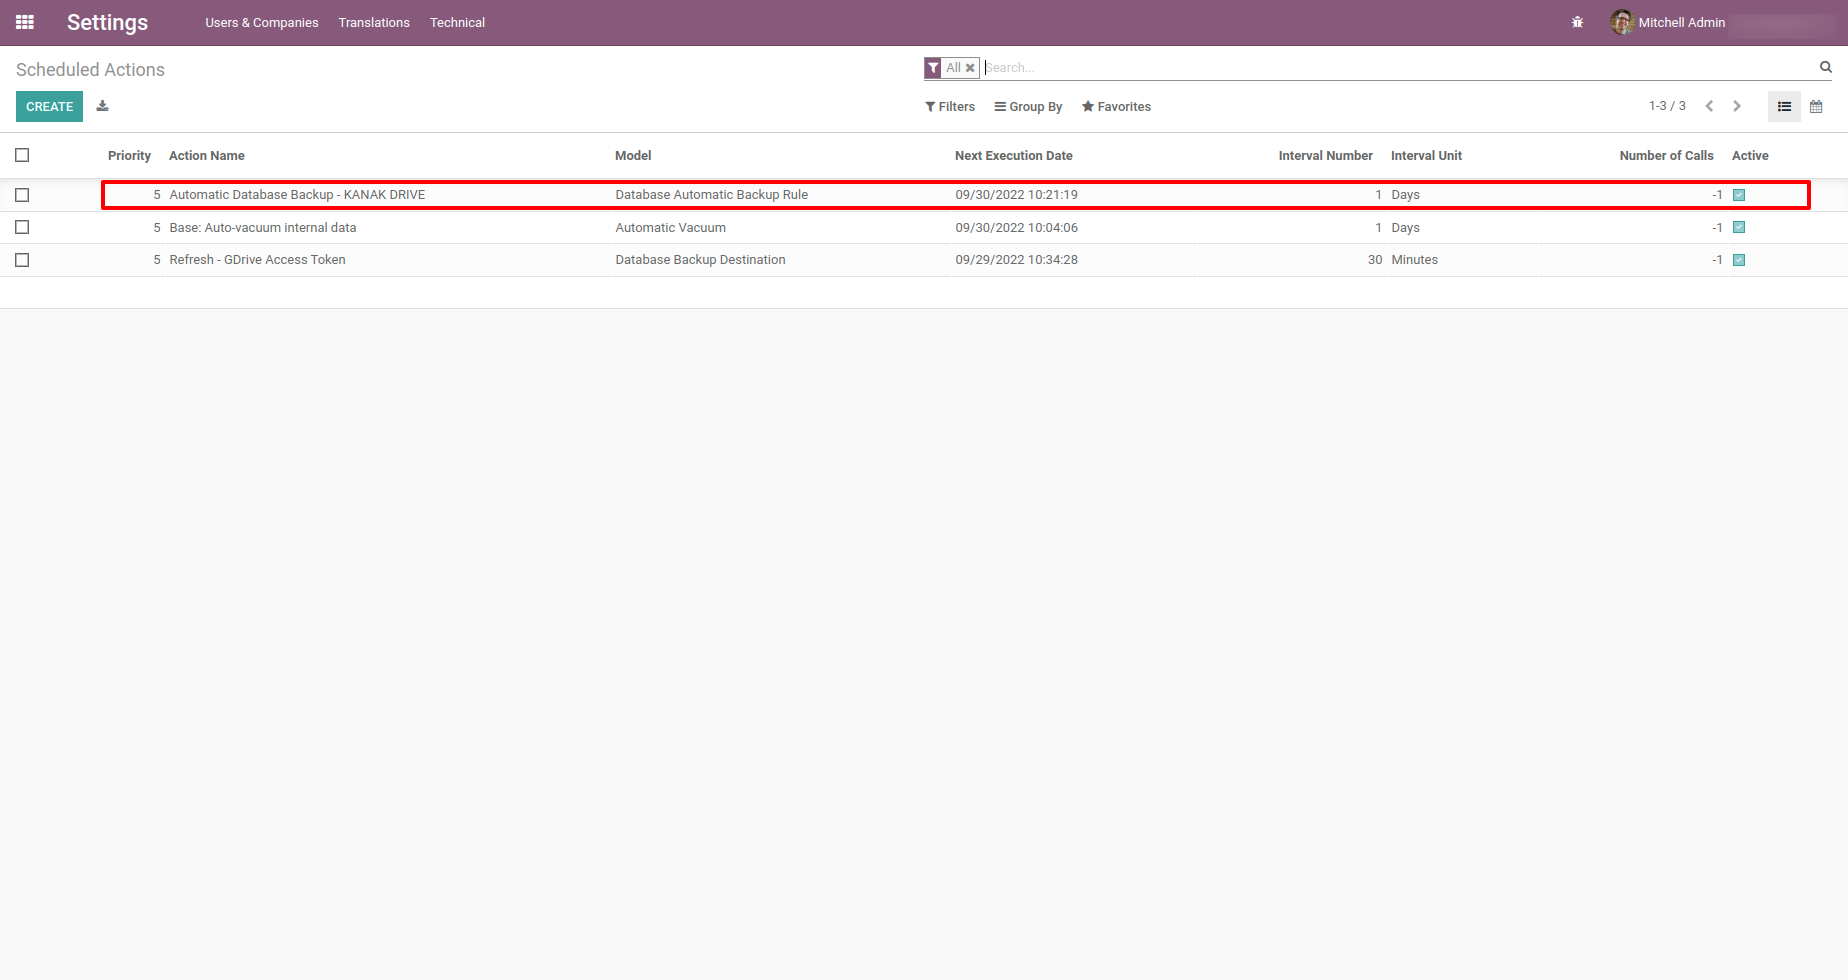Click date 09/29/2022 10:34:28
1848x980 pixels.
[x=1016, y=260]
